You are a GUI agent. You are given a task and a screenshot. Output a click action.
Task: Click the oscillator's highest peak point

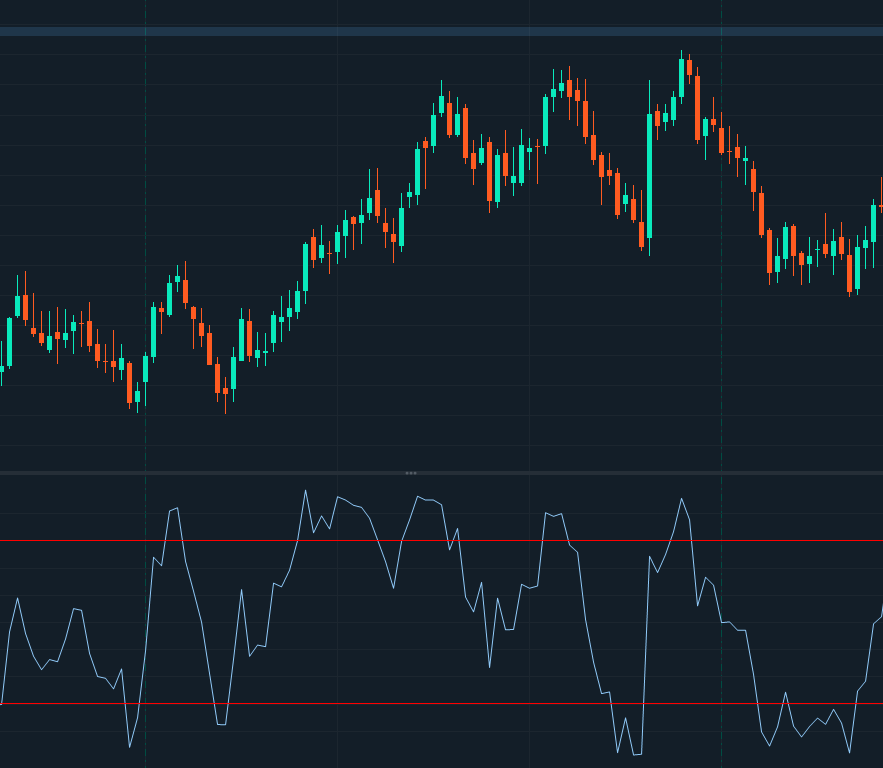(x=305, y=490)
